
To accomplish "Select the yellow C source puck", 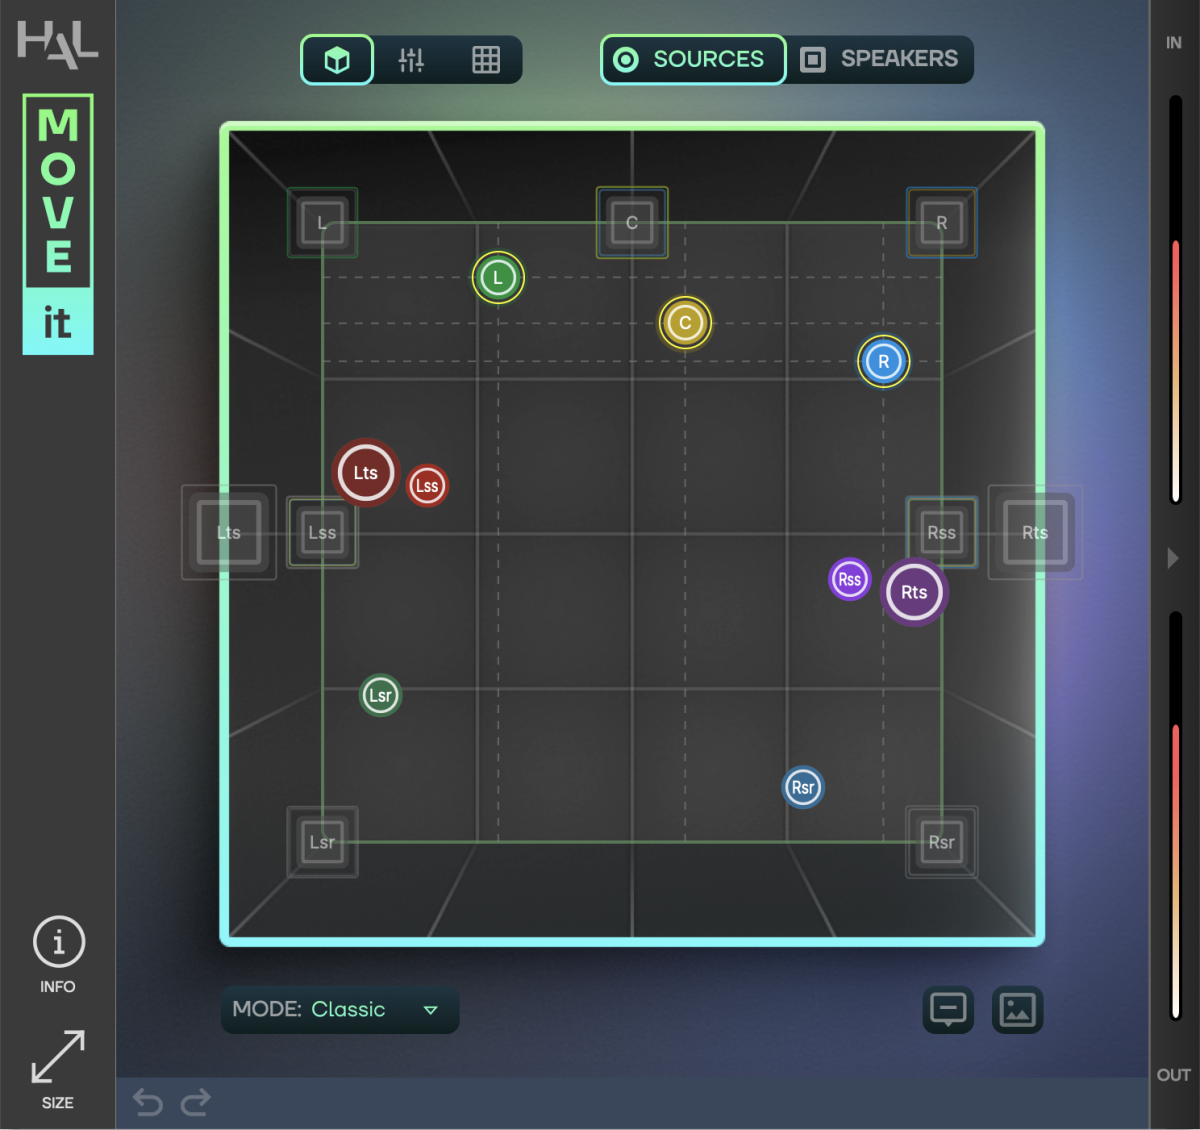I will point(685,323).
